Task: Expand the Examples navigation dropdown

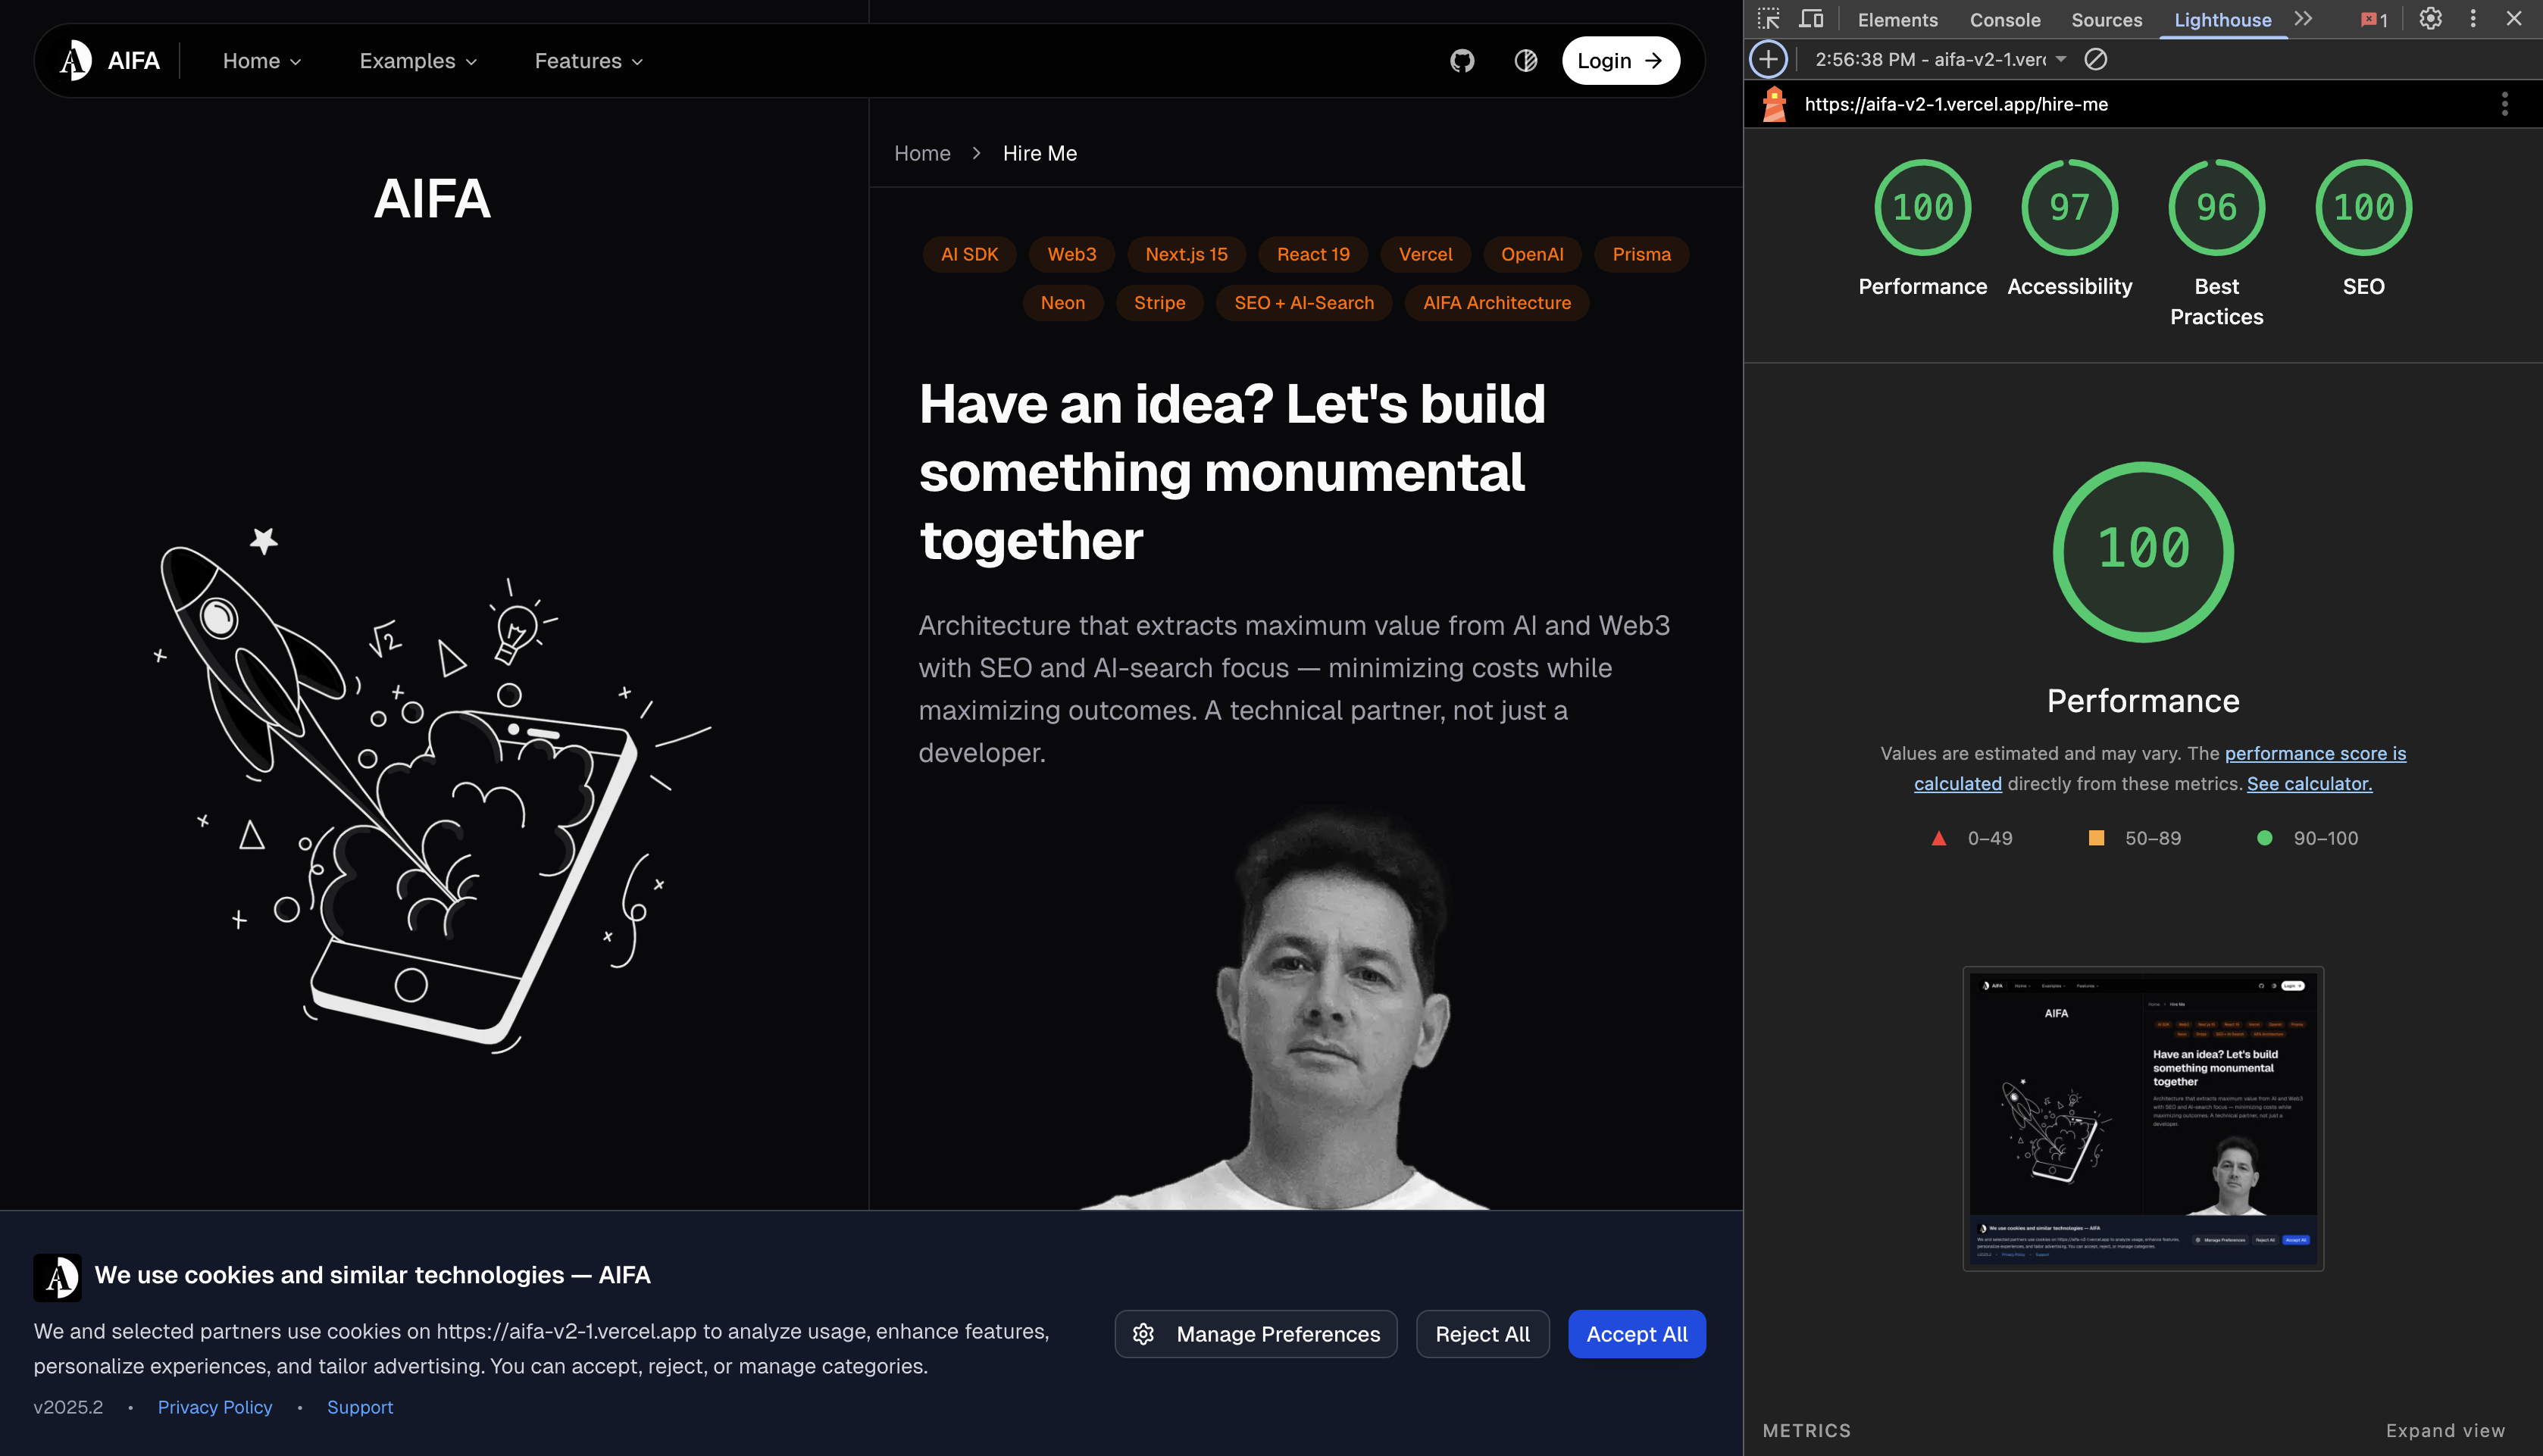Action: coord(418,61)
